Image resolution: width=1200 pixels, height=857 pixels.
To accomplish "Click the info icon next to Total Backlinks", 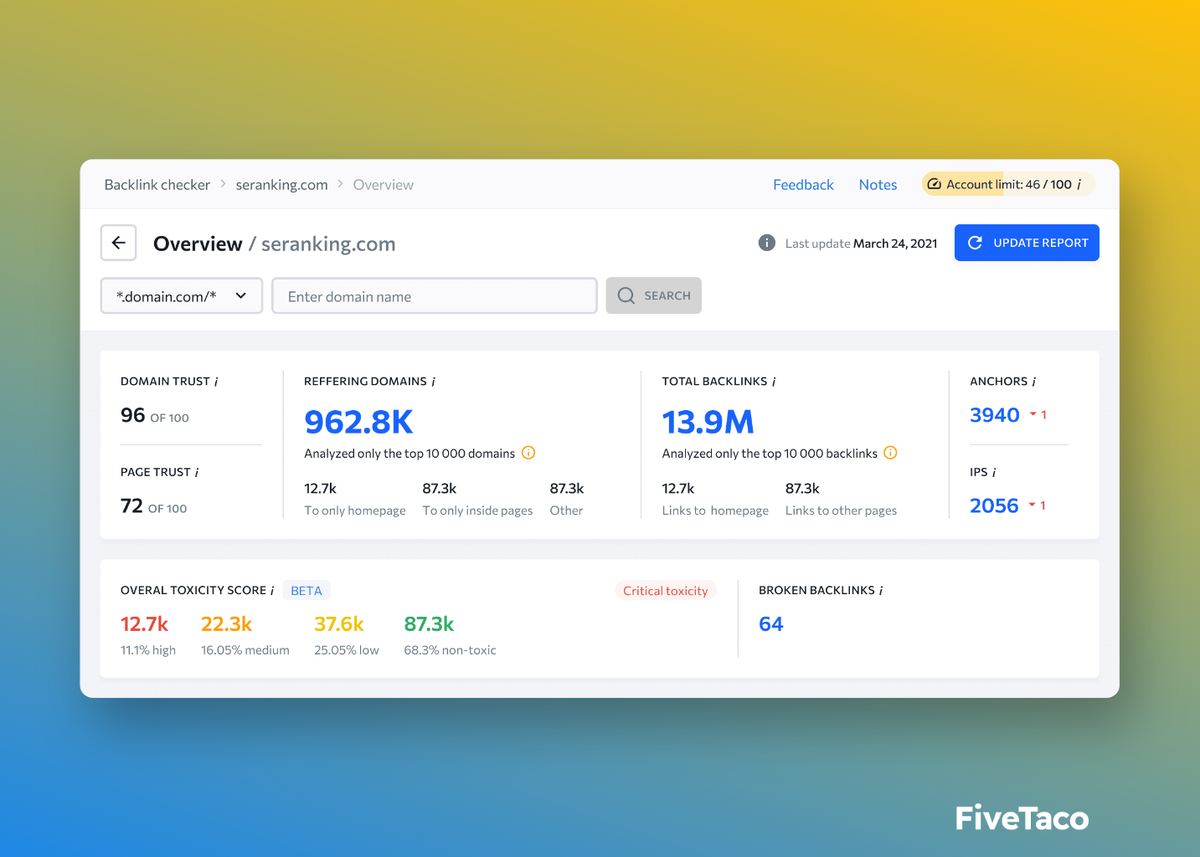I will (774, 382).
